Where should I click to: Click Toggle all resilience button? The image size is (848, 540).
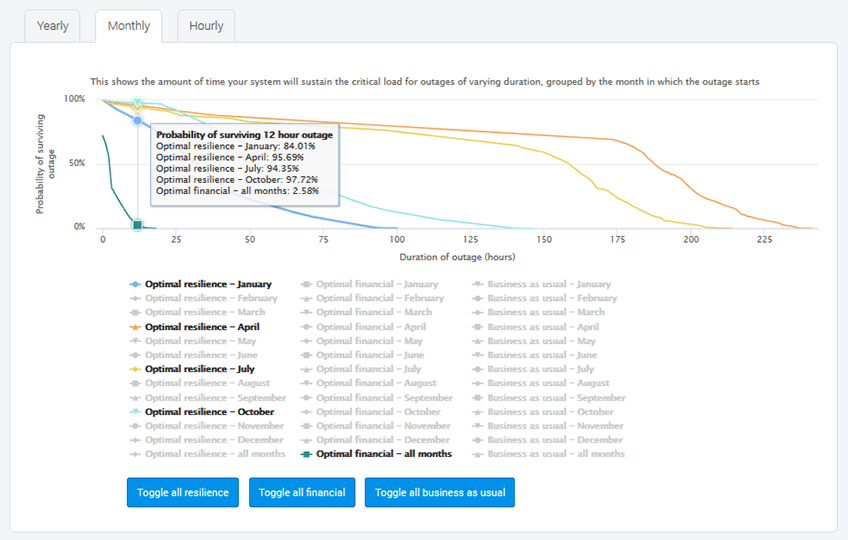[x=183, y=492]
